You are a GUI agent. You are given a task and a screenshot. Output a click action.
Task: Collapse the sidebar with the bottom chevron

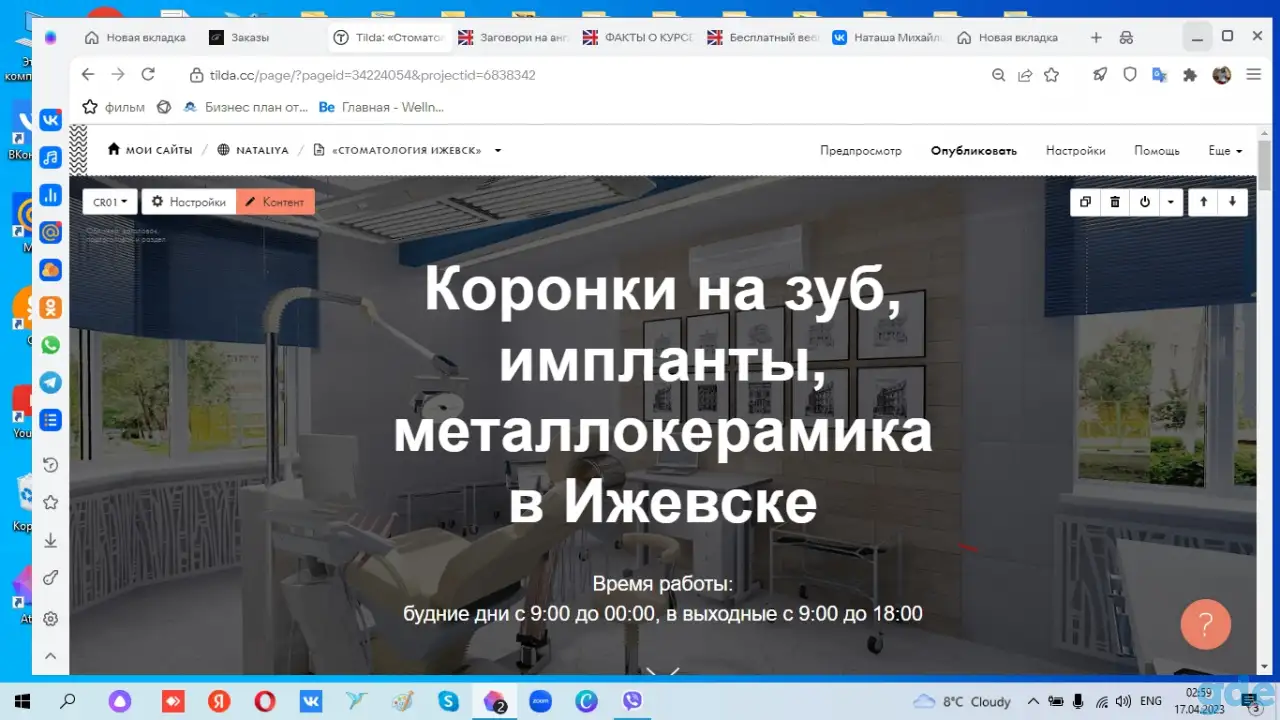pos(50,656)
